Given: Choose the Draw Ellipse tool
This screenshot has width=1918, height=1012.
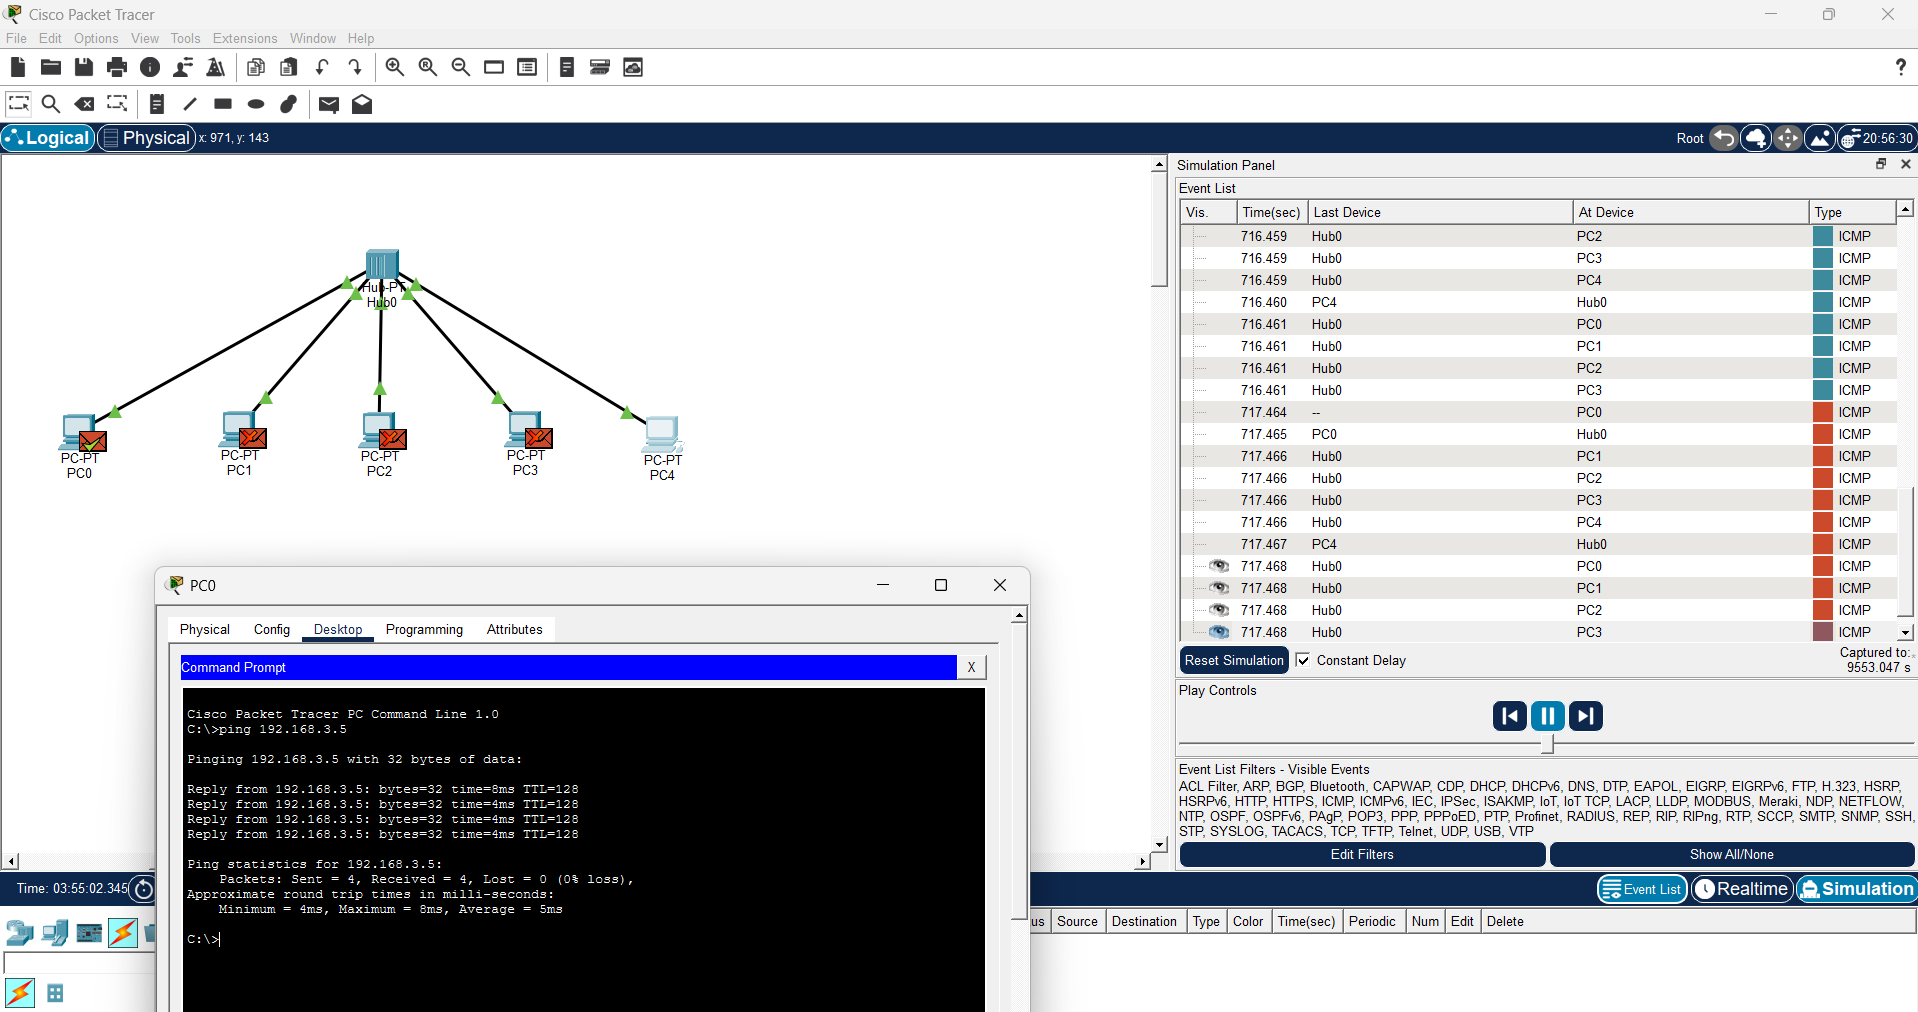Looking at the screenshot, I should pyautogui.click(x=256, y=104).
